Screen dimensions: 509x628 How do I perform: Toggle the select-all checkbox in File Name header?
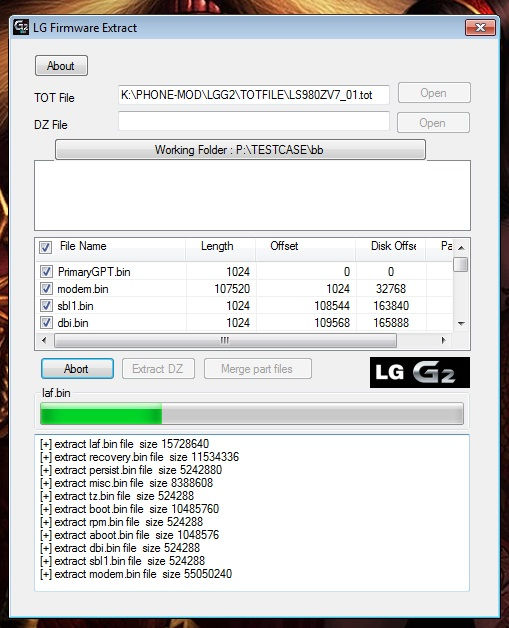pos(45,247)
